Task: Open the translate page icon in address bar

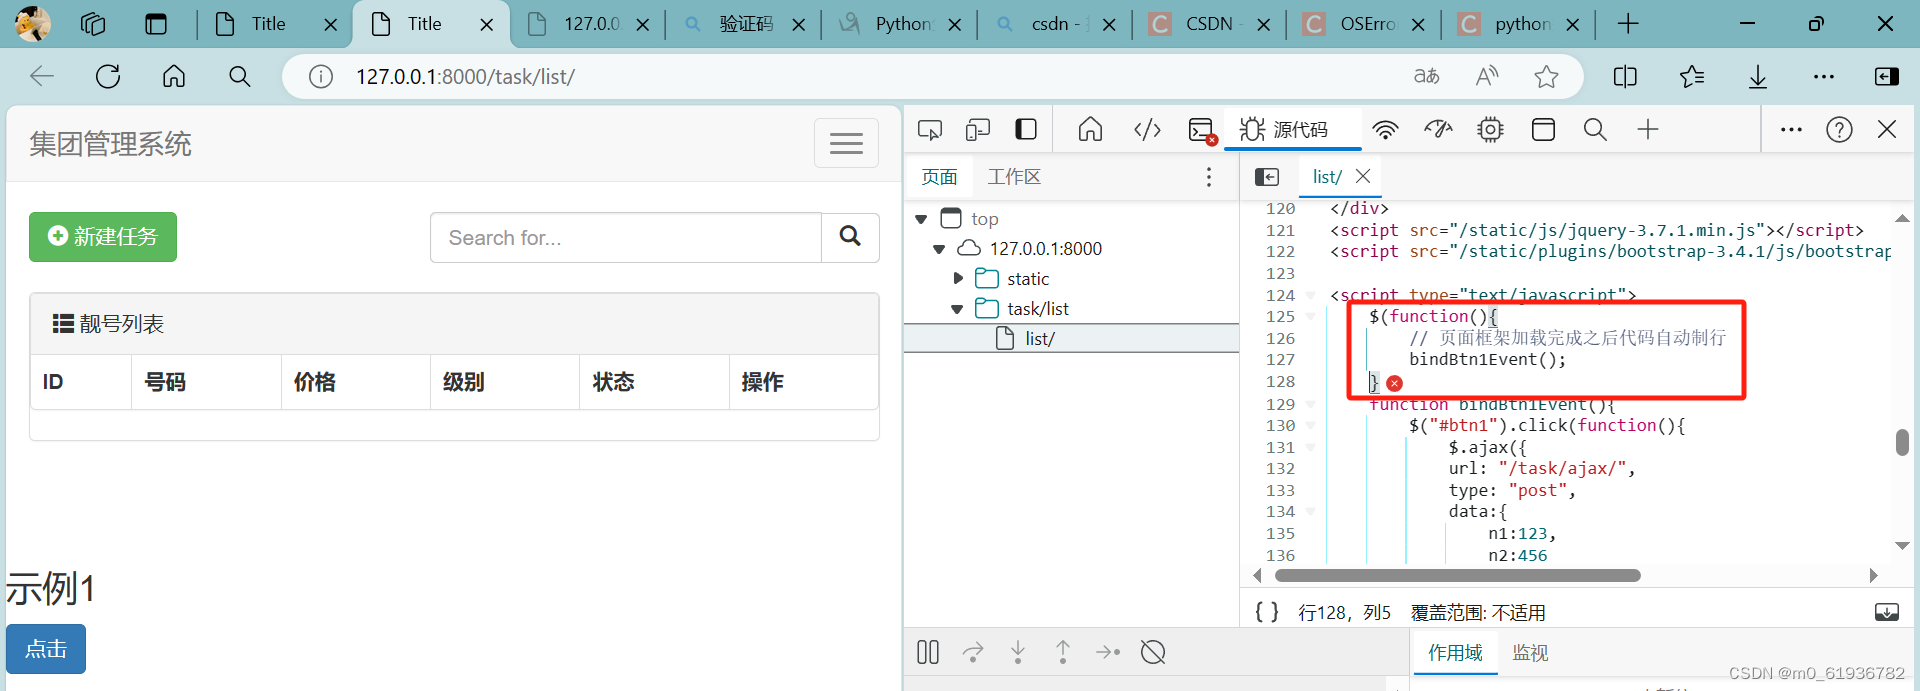Action: point(1427,76)
